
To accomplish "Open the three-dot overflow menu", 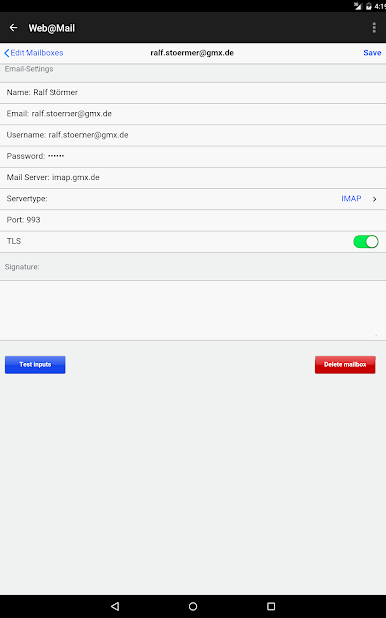I will pyautogui.click(x=374, y=28).
